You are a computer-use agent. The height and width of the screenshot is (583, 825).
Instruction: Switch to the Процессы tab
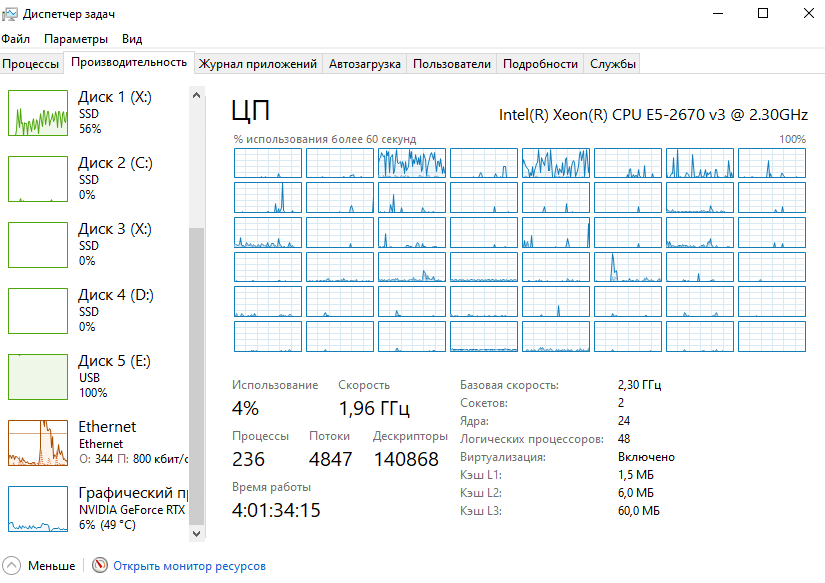31,64
